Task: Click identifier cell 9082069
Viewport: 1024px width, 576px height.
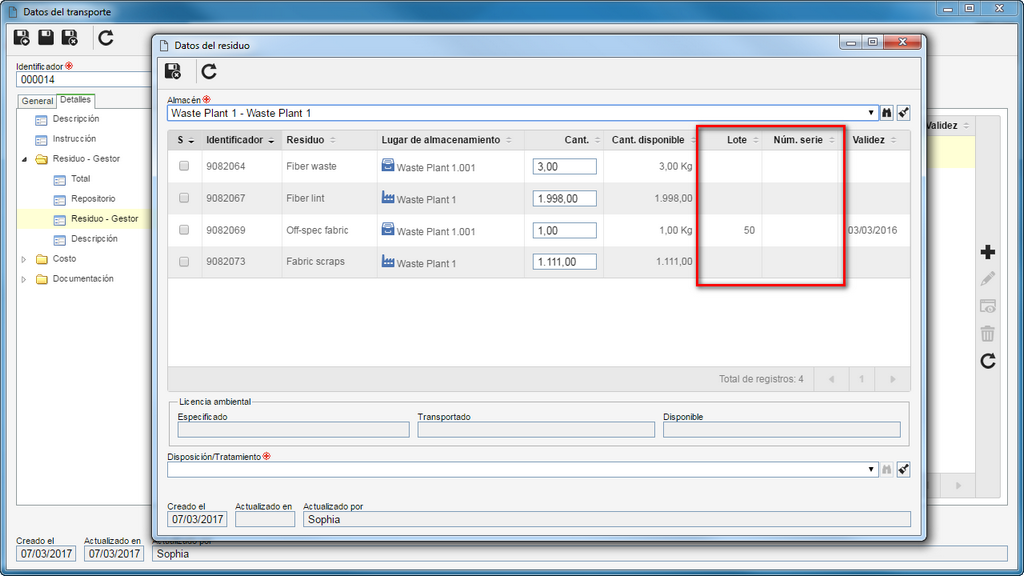Action: [x=225, y=231]
